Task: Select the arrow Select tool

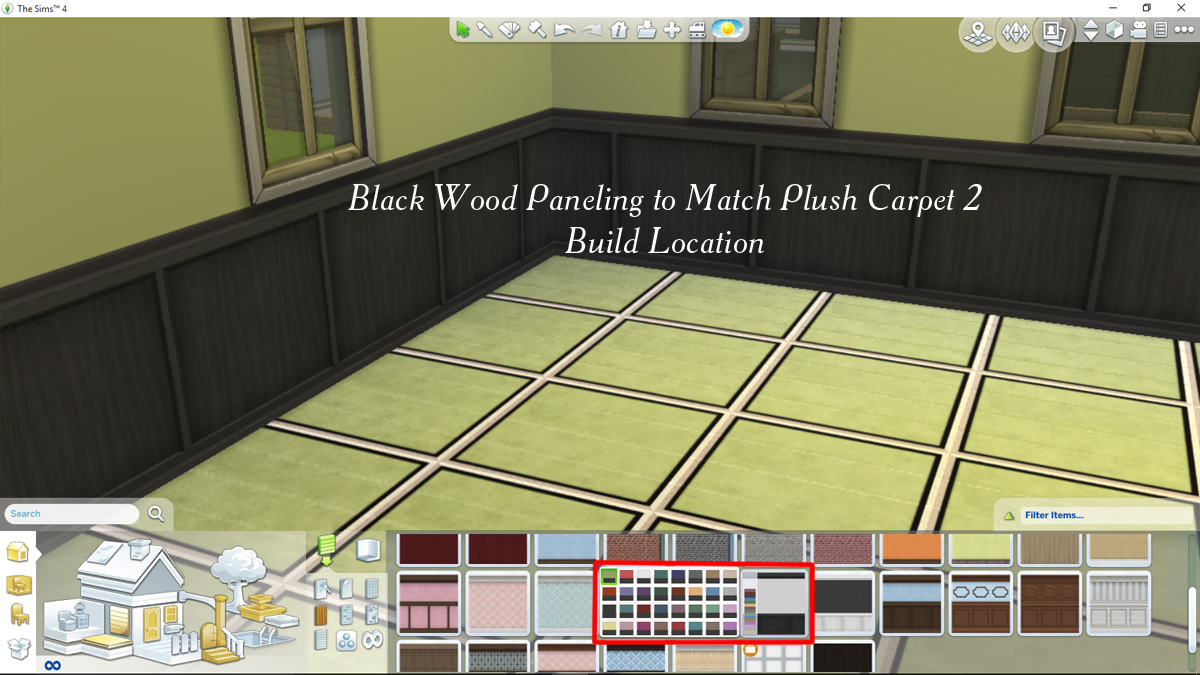Action: [x=463, y=29]
